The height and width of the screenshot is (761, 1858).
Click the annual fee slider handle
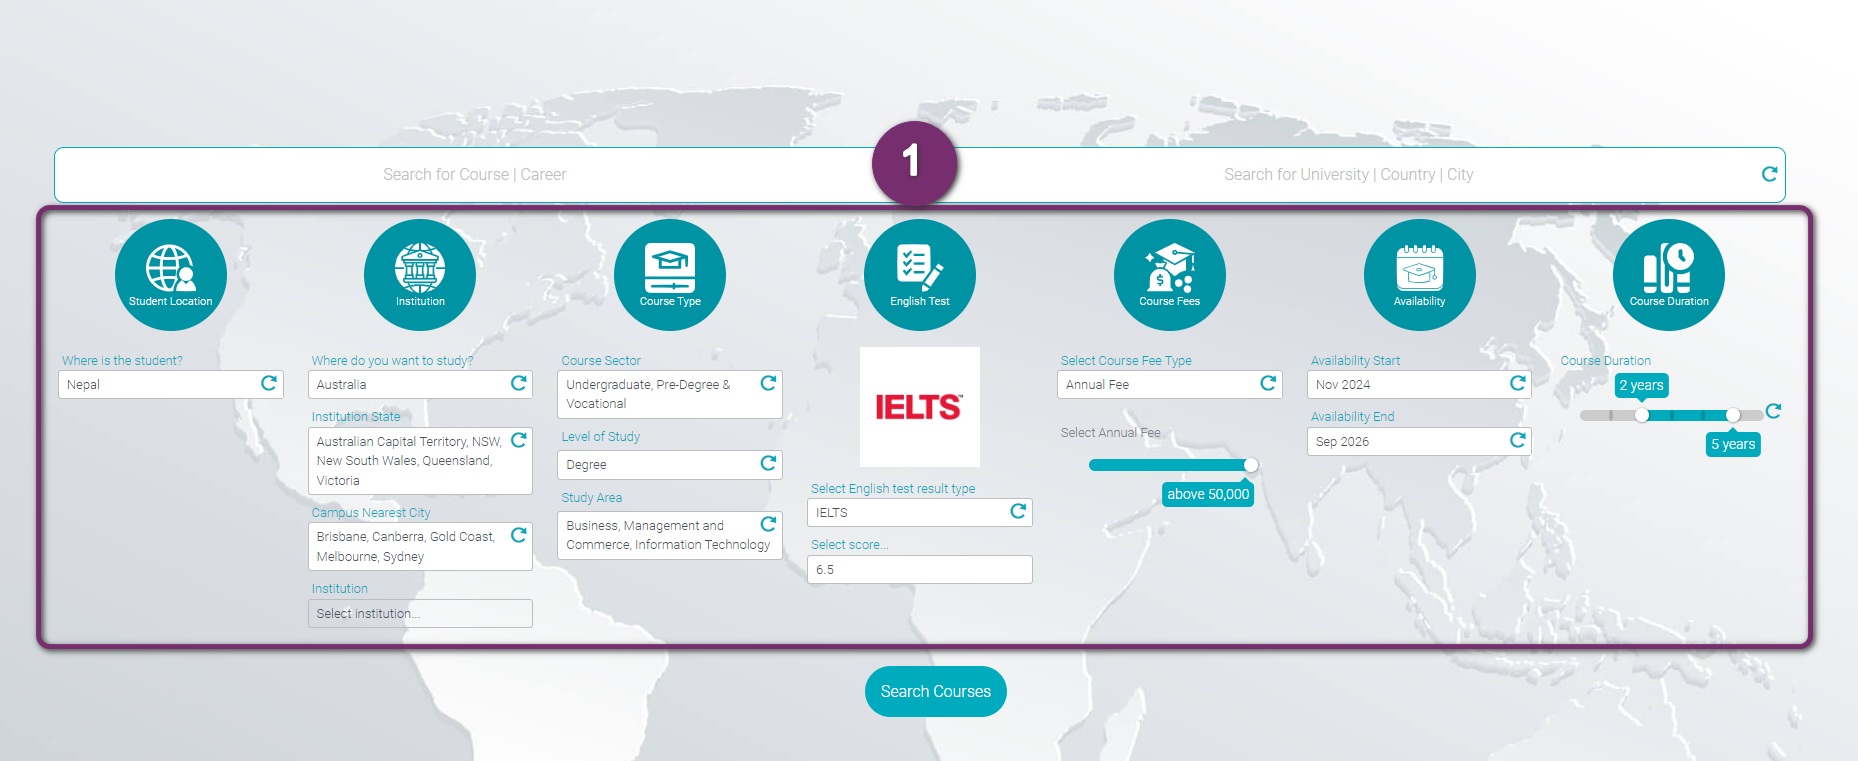tap(1251, 465)
